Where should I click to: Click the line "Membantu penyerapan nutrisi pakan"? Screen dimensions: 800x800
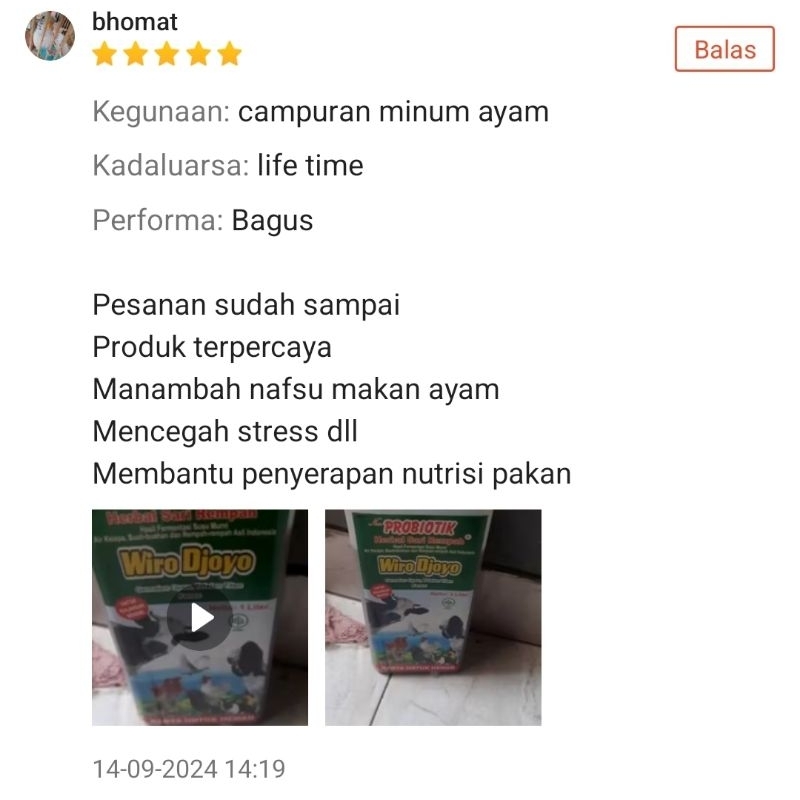coord(332,474)
